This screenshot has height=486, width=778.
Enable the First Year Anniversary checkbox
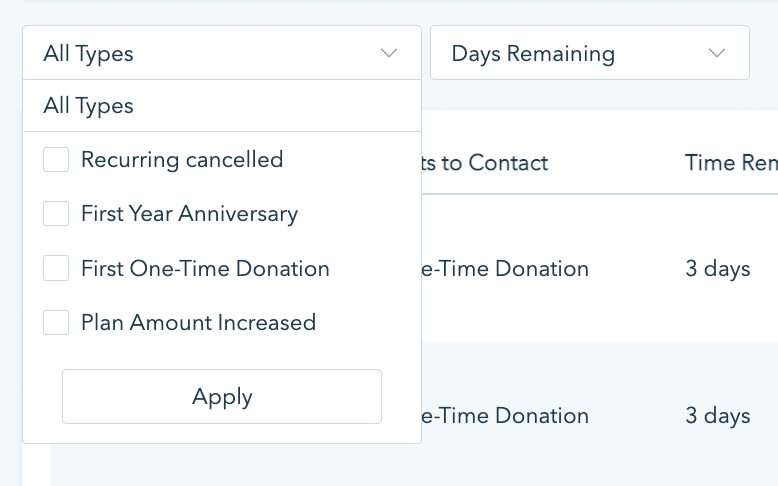(x=56, y=214)
